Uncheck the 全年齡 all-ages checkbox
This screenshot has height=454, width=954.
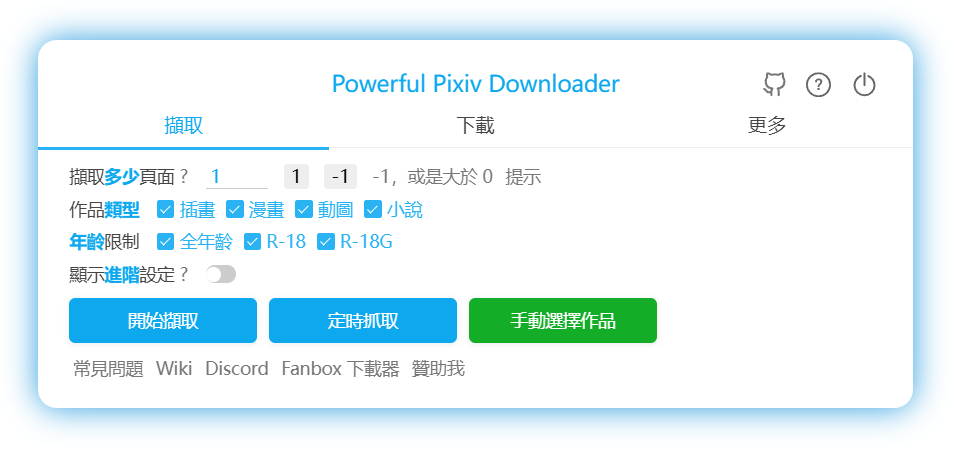click(x=165, y=242)
